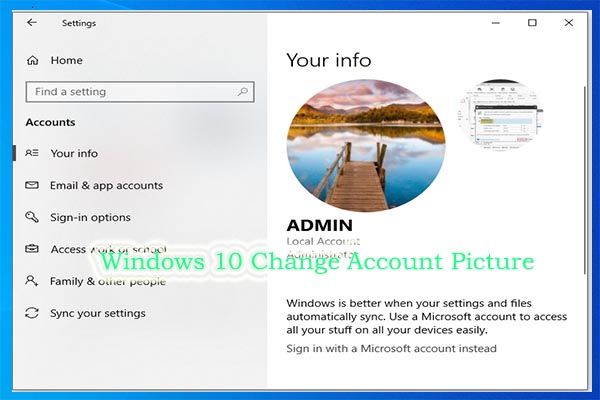Click the Email envelope icon
This screenshot has width=600, height=400.
(x=32, y=185)
